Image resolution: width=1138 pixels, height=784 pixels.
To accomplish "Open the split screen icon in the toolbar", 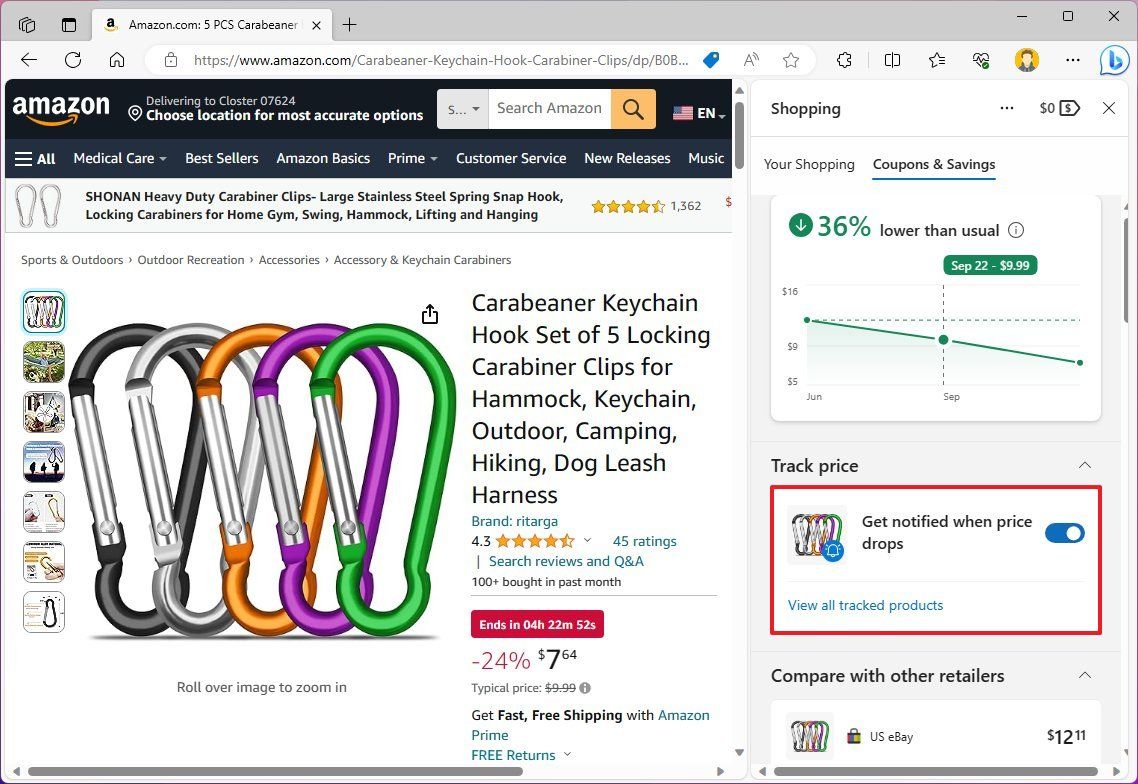I will (890, 60).
